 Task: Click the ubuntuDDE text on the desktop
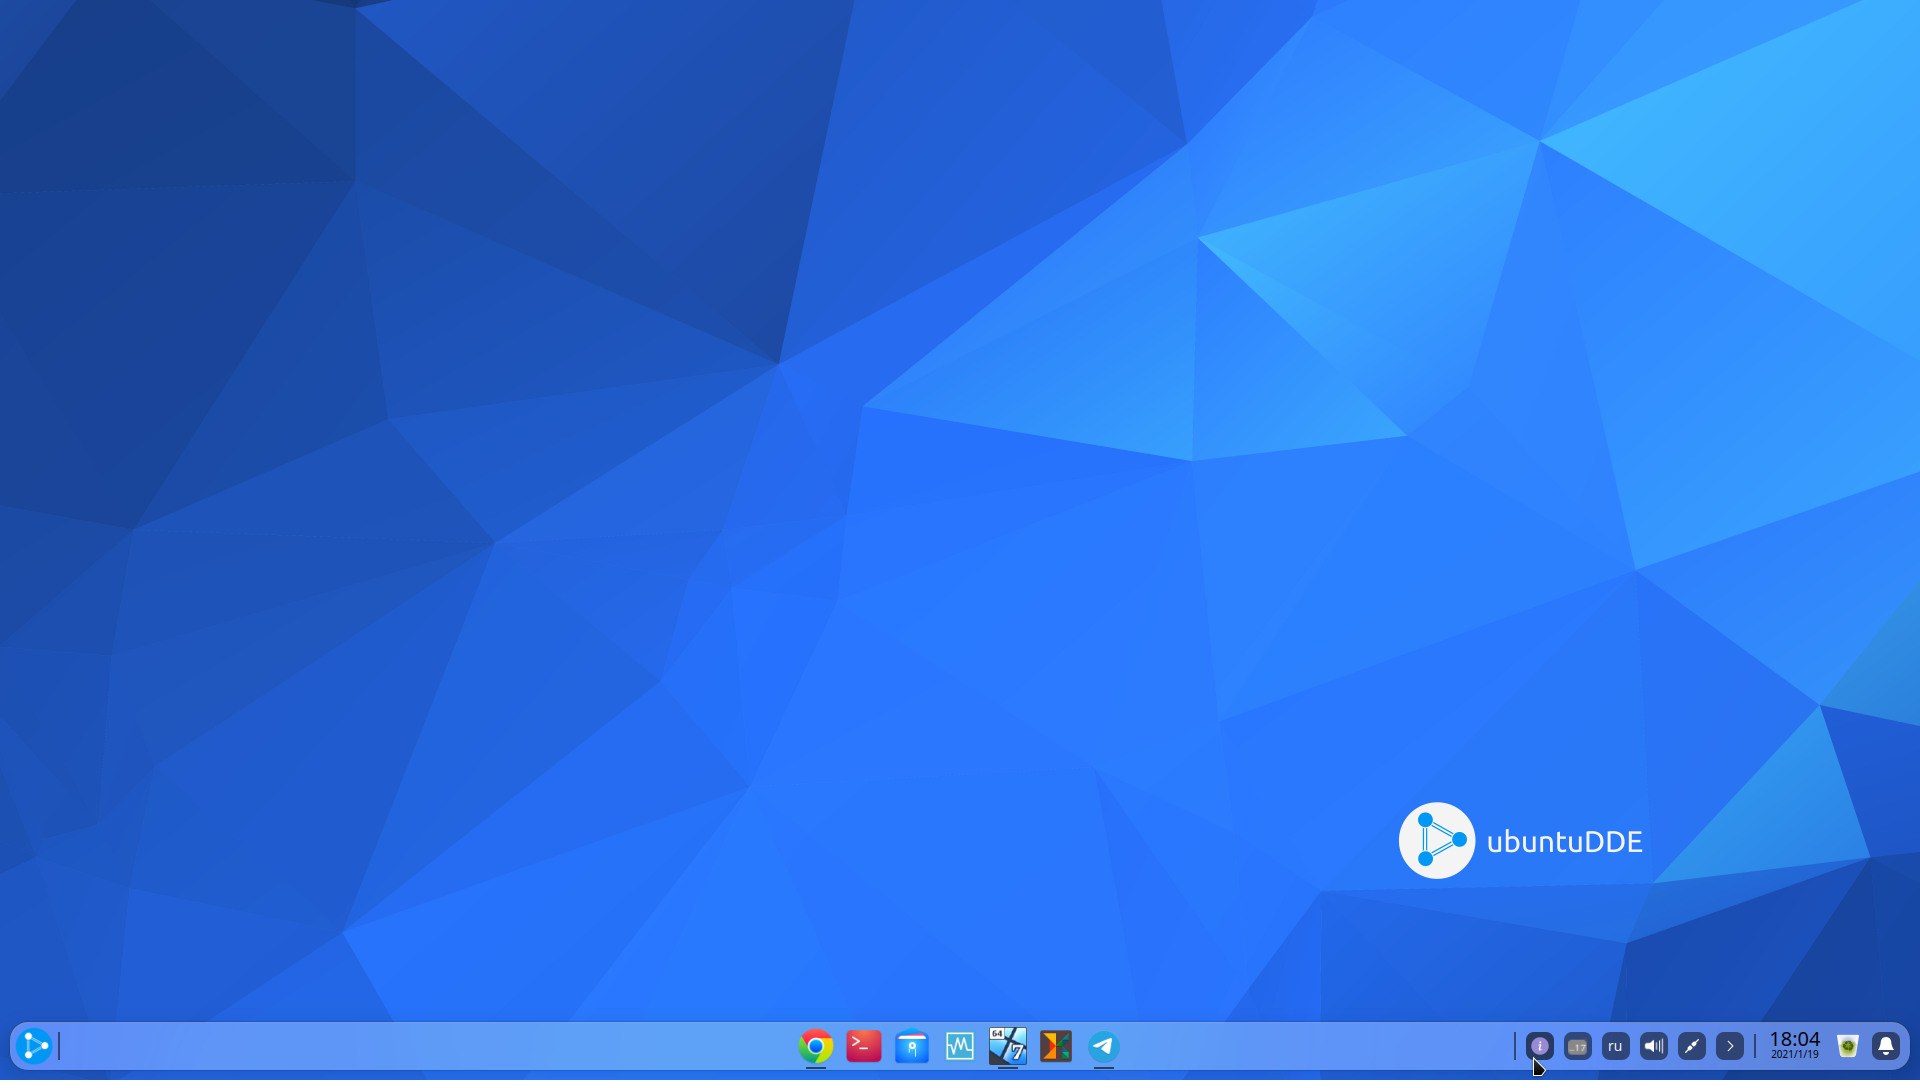point(1564,842)
